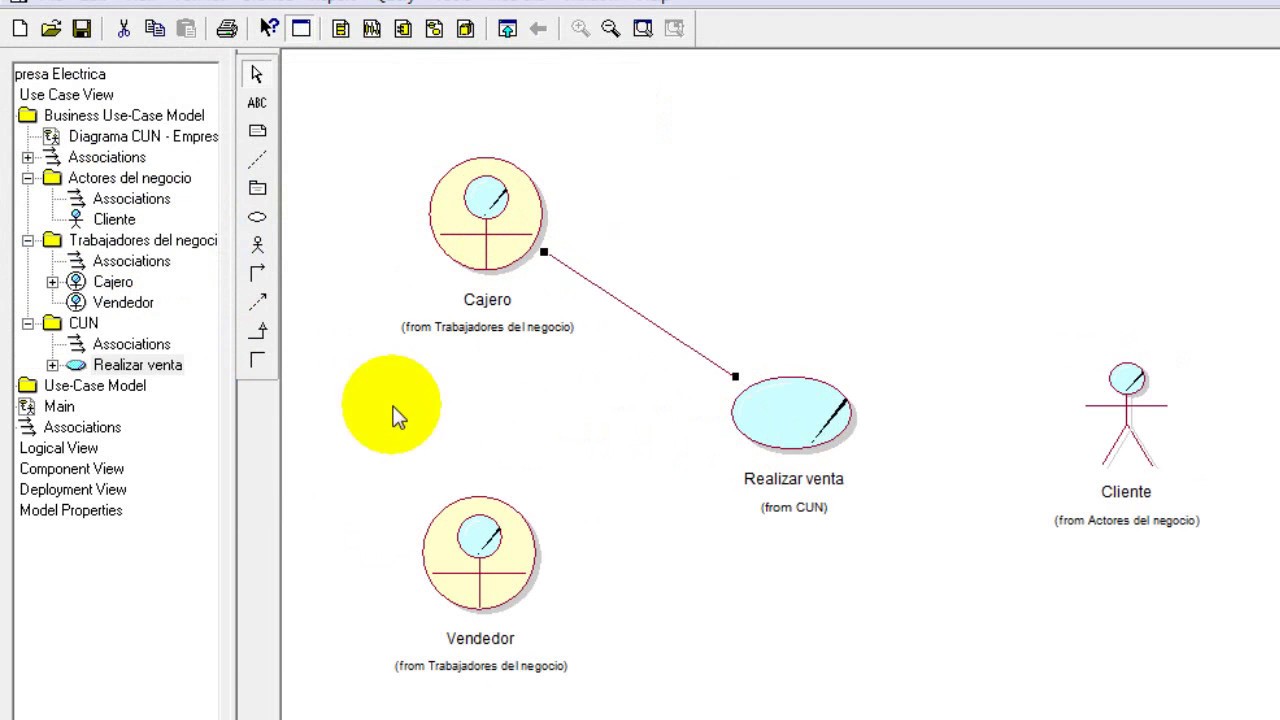This screenshot has height=720, width=1280.
Task: Select the Use-Case Model folder in tree
Action: pos(95,385)
